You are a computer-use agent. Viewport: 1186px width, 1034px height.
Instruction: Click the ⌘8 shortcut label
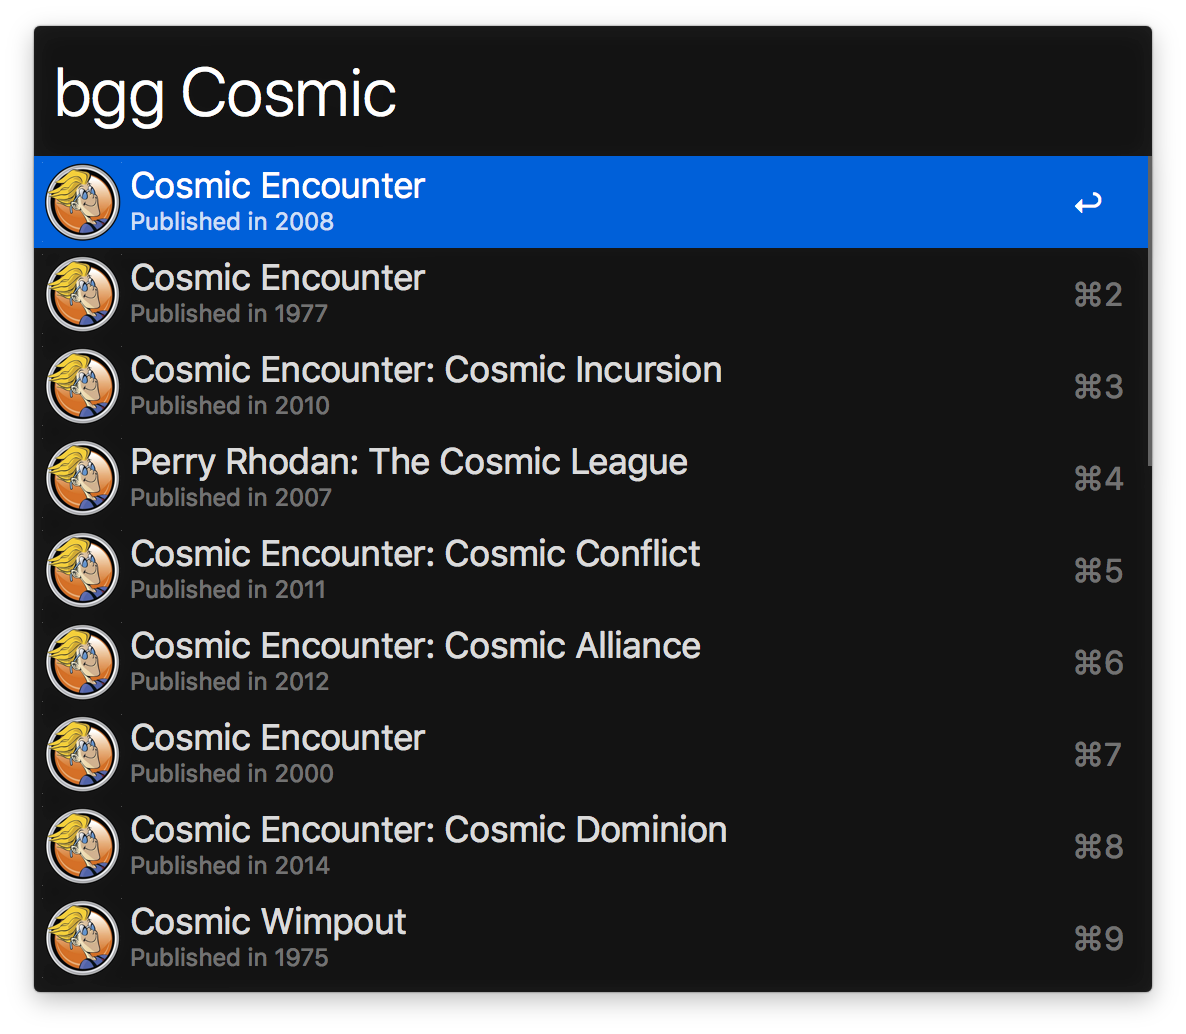coord(1098,847)
